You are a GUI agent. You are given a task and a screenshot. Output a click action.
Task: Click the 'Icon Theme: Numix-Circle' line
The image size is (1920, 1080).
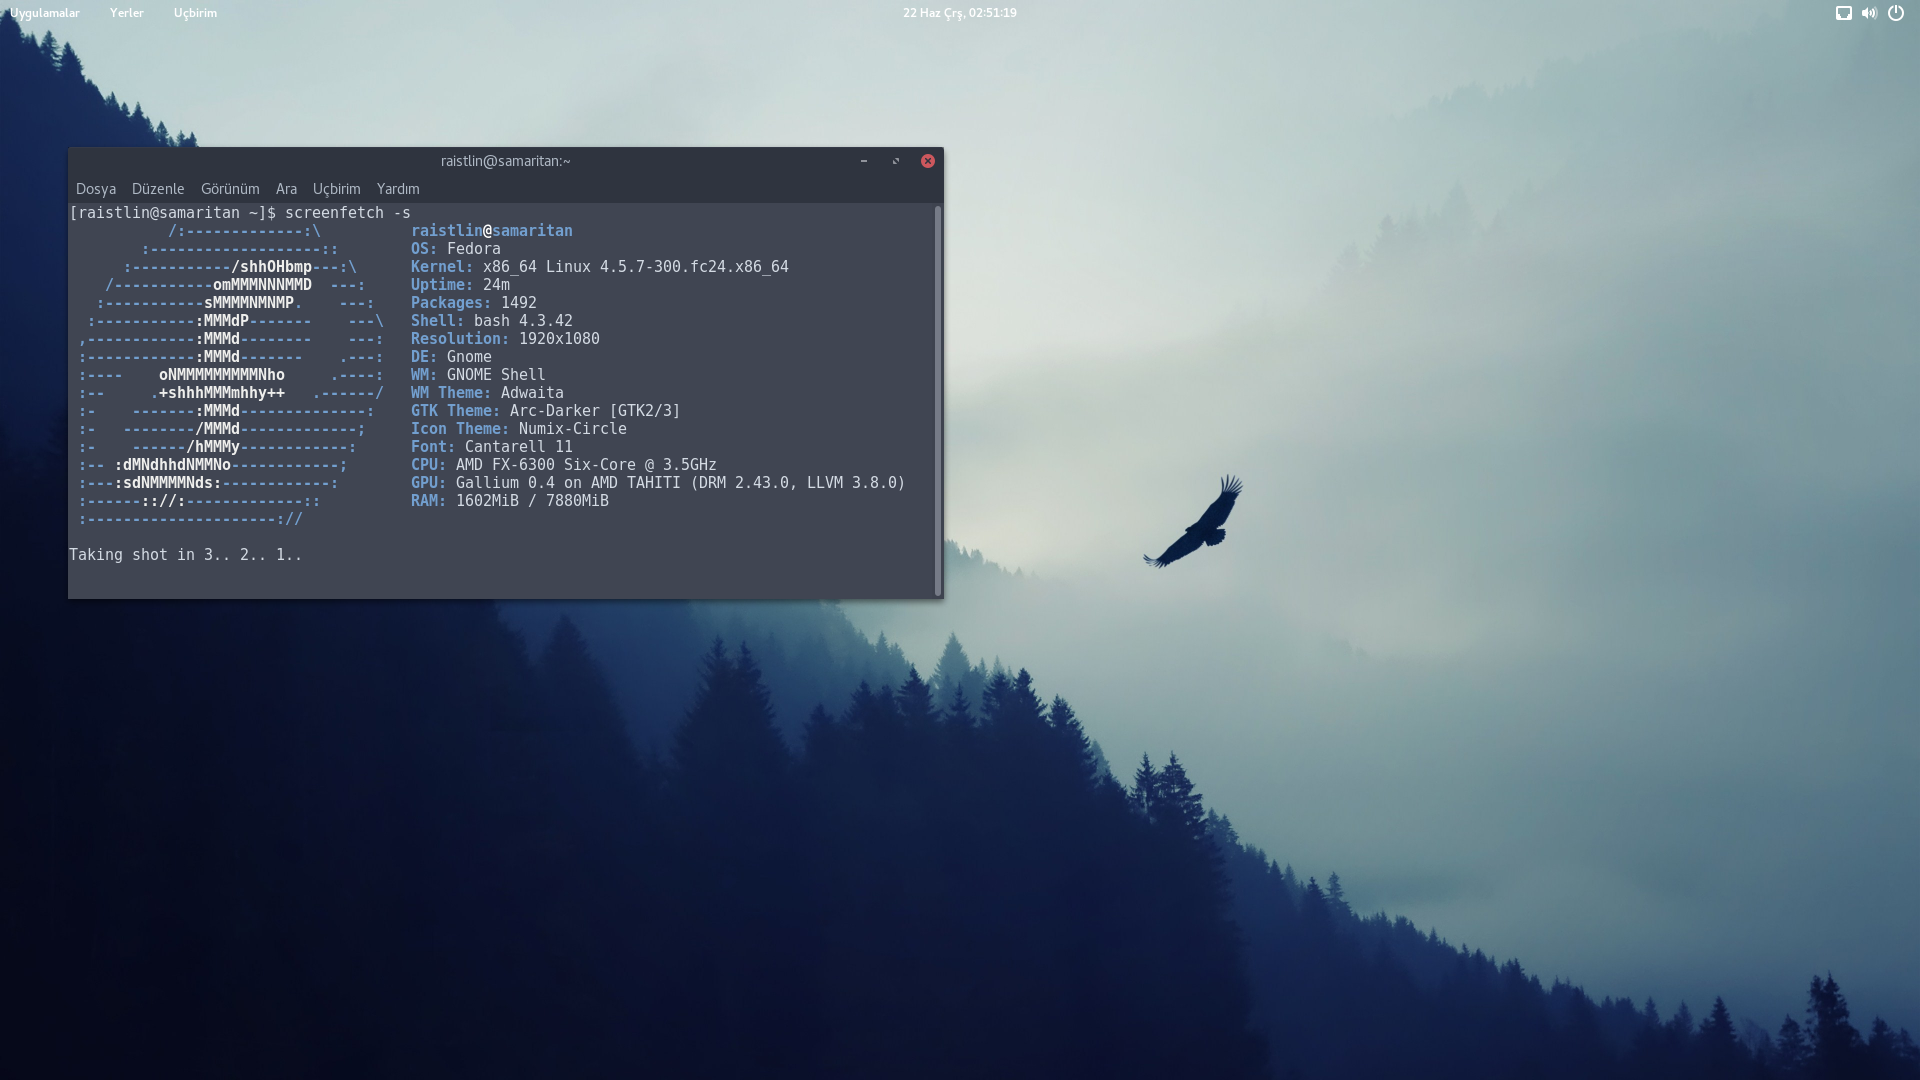click(519, 429)
